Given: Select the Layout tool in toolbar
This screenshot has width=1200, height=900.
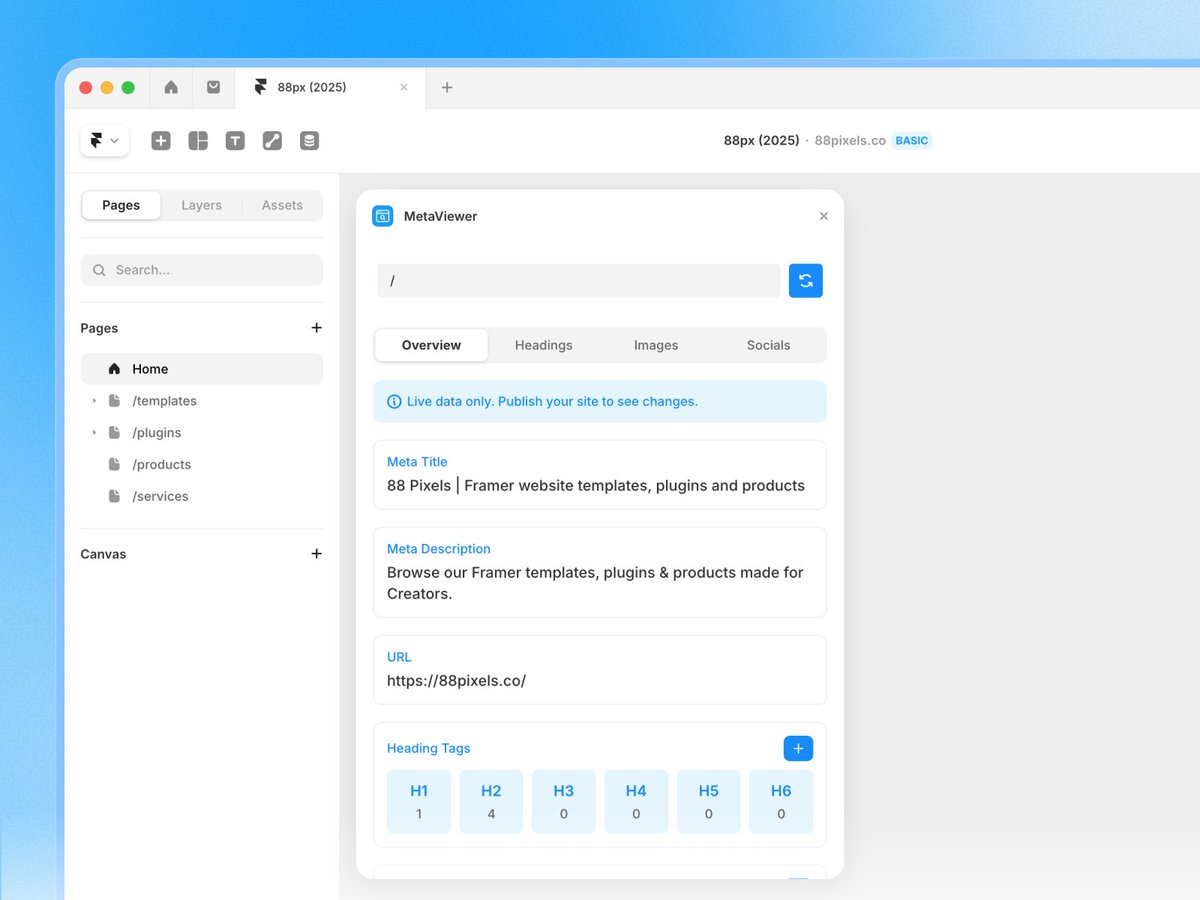Looking at the screenshot, I should click(198, 141).
